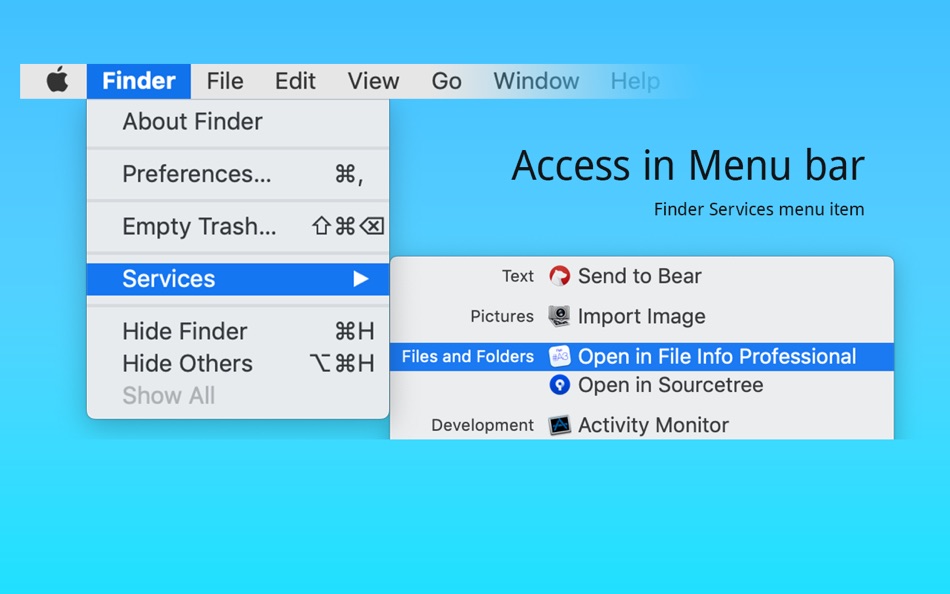The height and width of the screenshot is (594, 950).
Task: Select Preferences… menu item
Action: tap(238, 174)
